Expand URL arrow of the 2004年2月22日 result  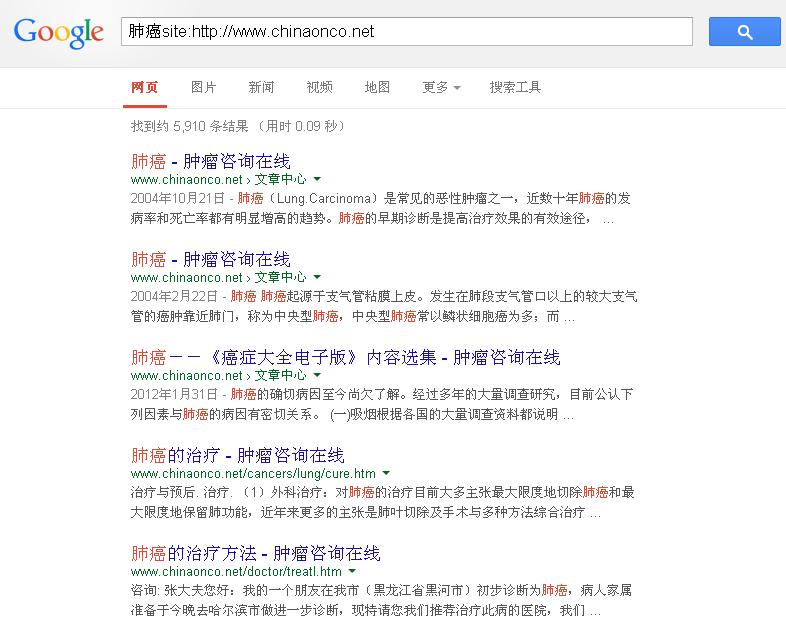coord(317,277)
